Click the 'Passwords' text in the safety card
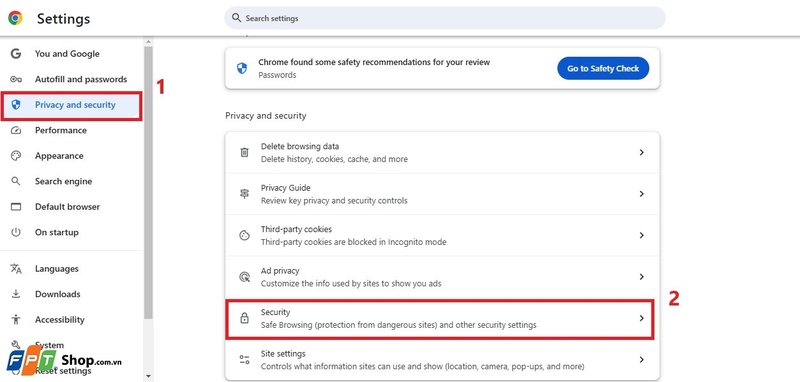The height and width of the screenshot is (382, 800). 277,75
